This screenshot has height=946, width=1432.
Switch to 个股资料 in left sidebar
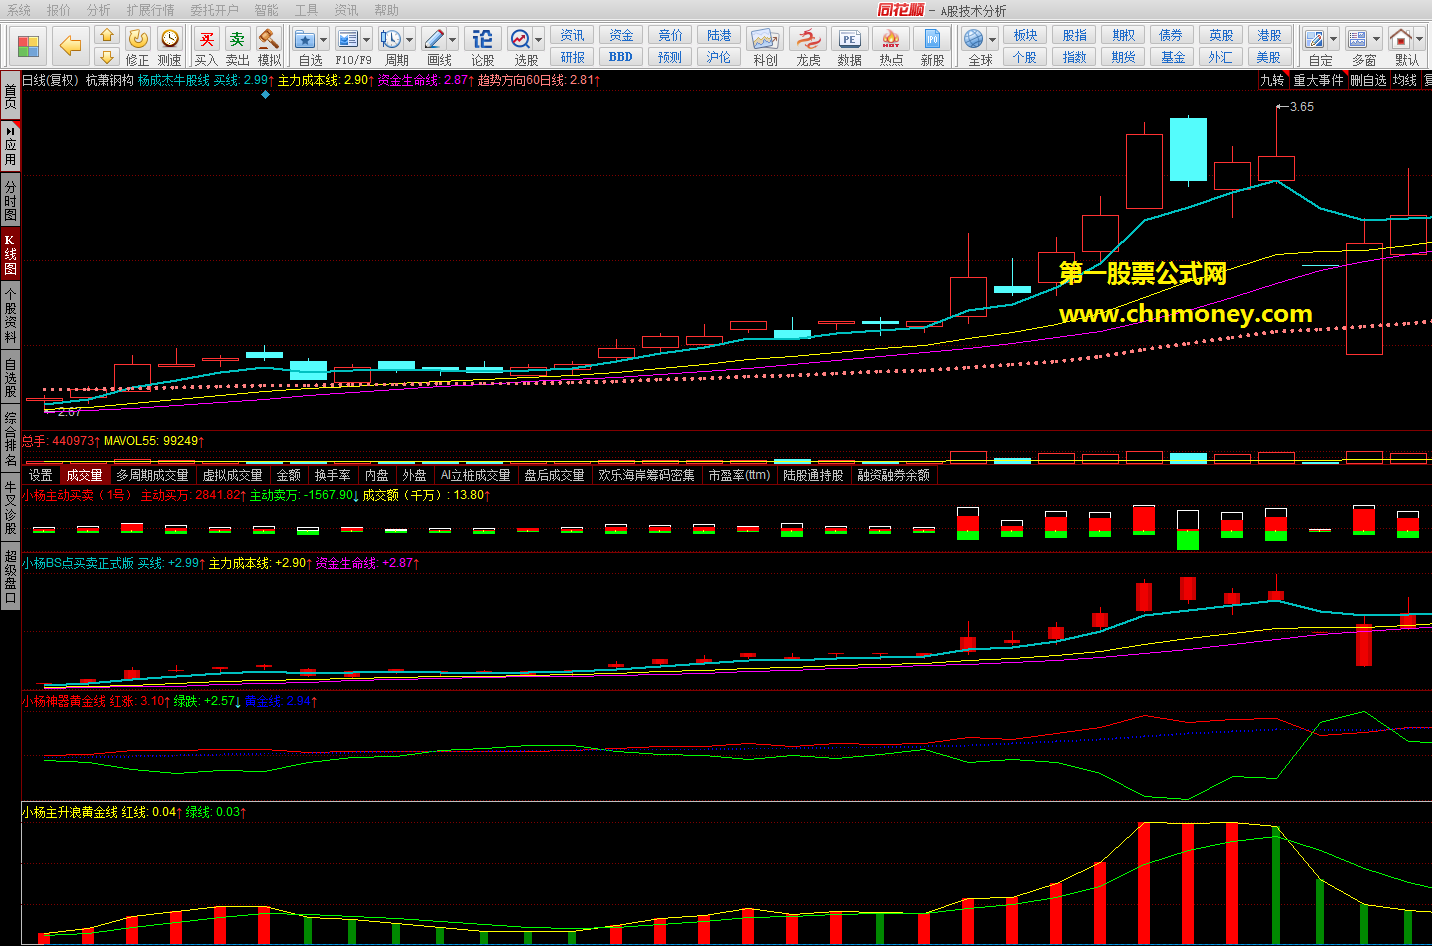pos(10,315)
